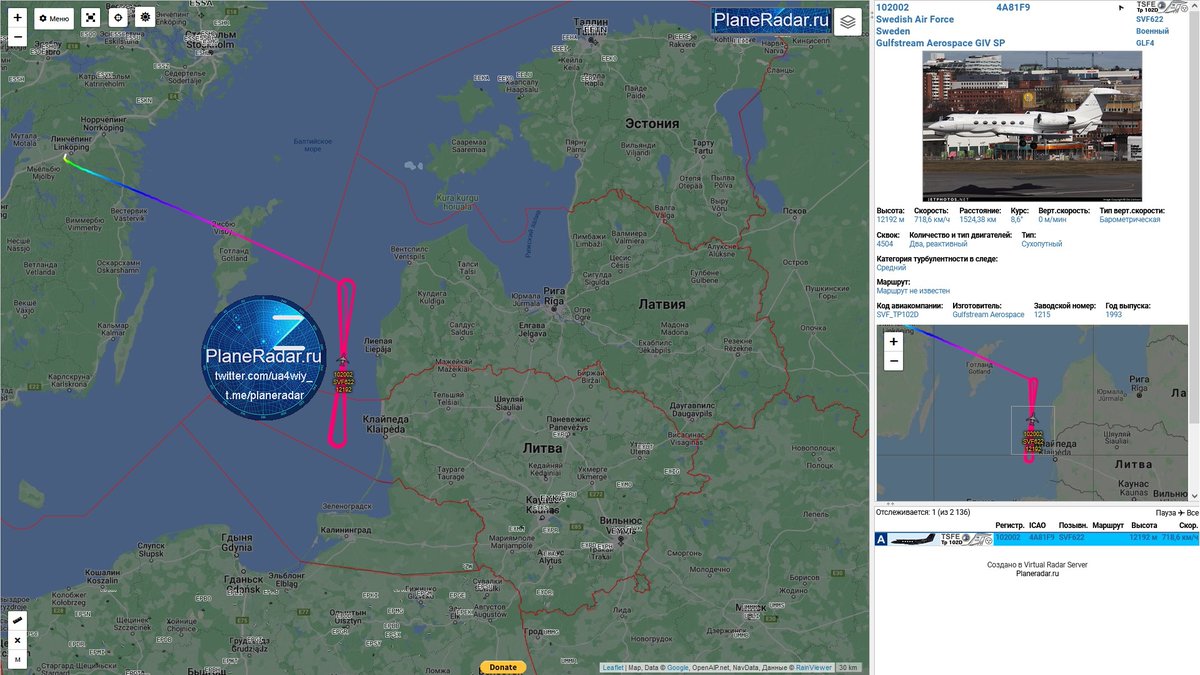Select aircraft icon SVF622 on main map
Image resolution: width=1200 pixels, height=675 pixels.
point(343,361)
